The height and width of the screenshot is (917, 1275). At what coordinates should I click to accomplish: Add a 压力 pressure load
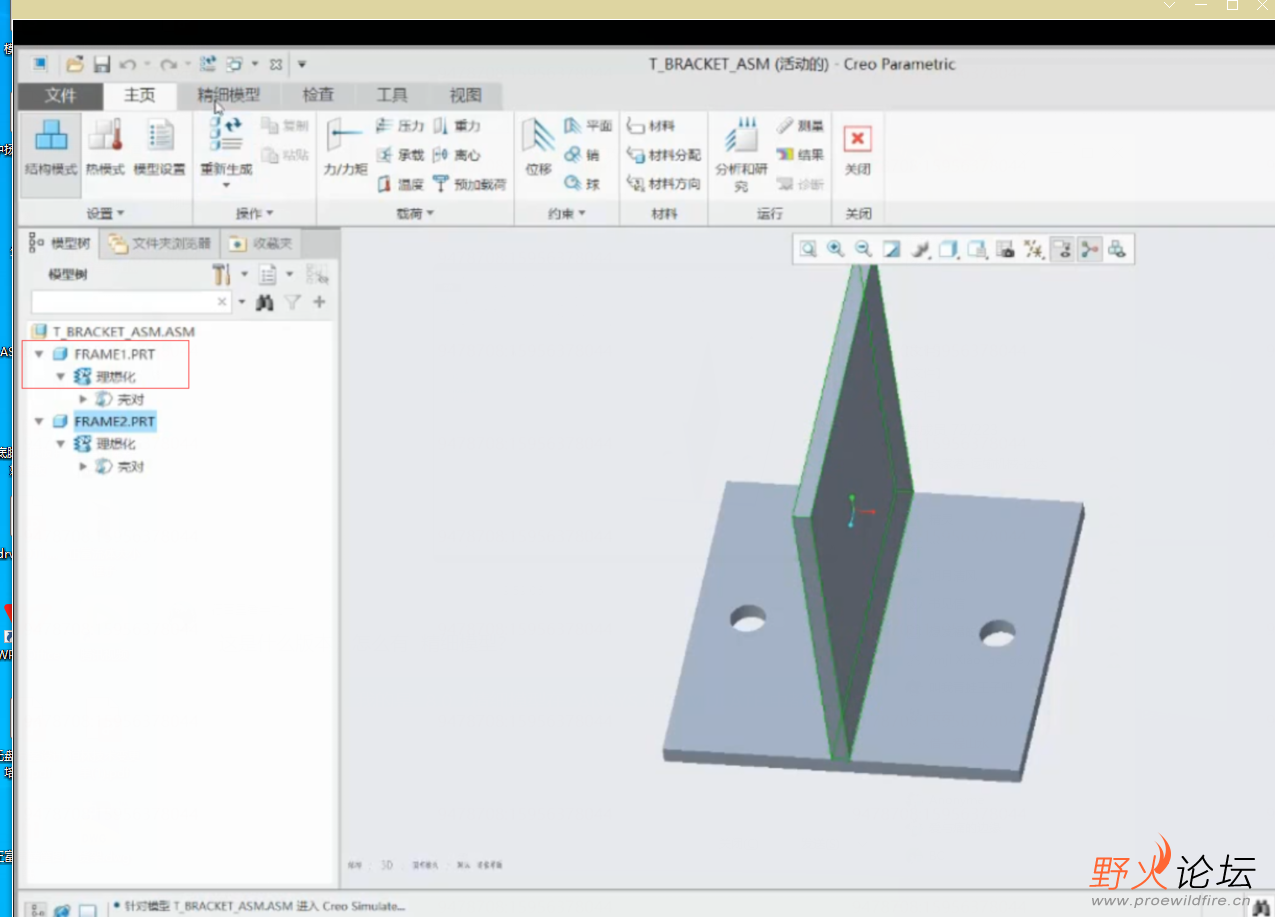click(400, 126)
